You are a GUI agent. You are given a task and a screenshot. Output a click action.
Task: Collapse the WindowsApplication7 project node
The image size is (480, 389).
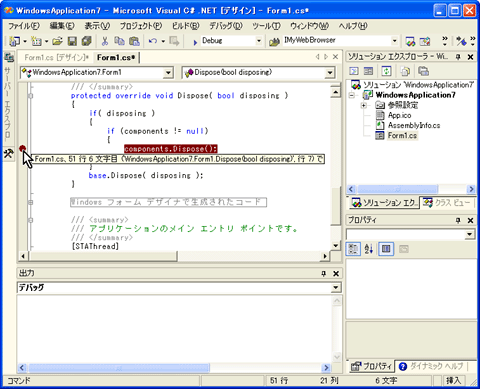[x=352, y=95]
